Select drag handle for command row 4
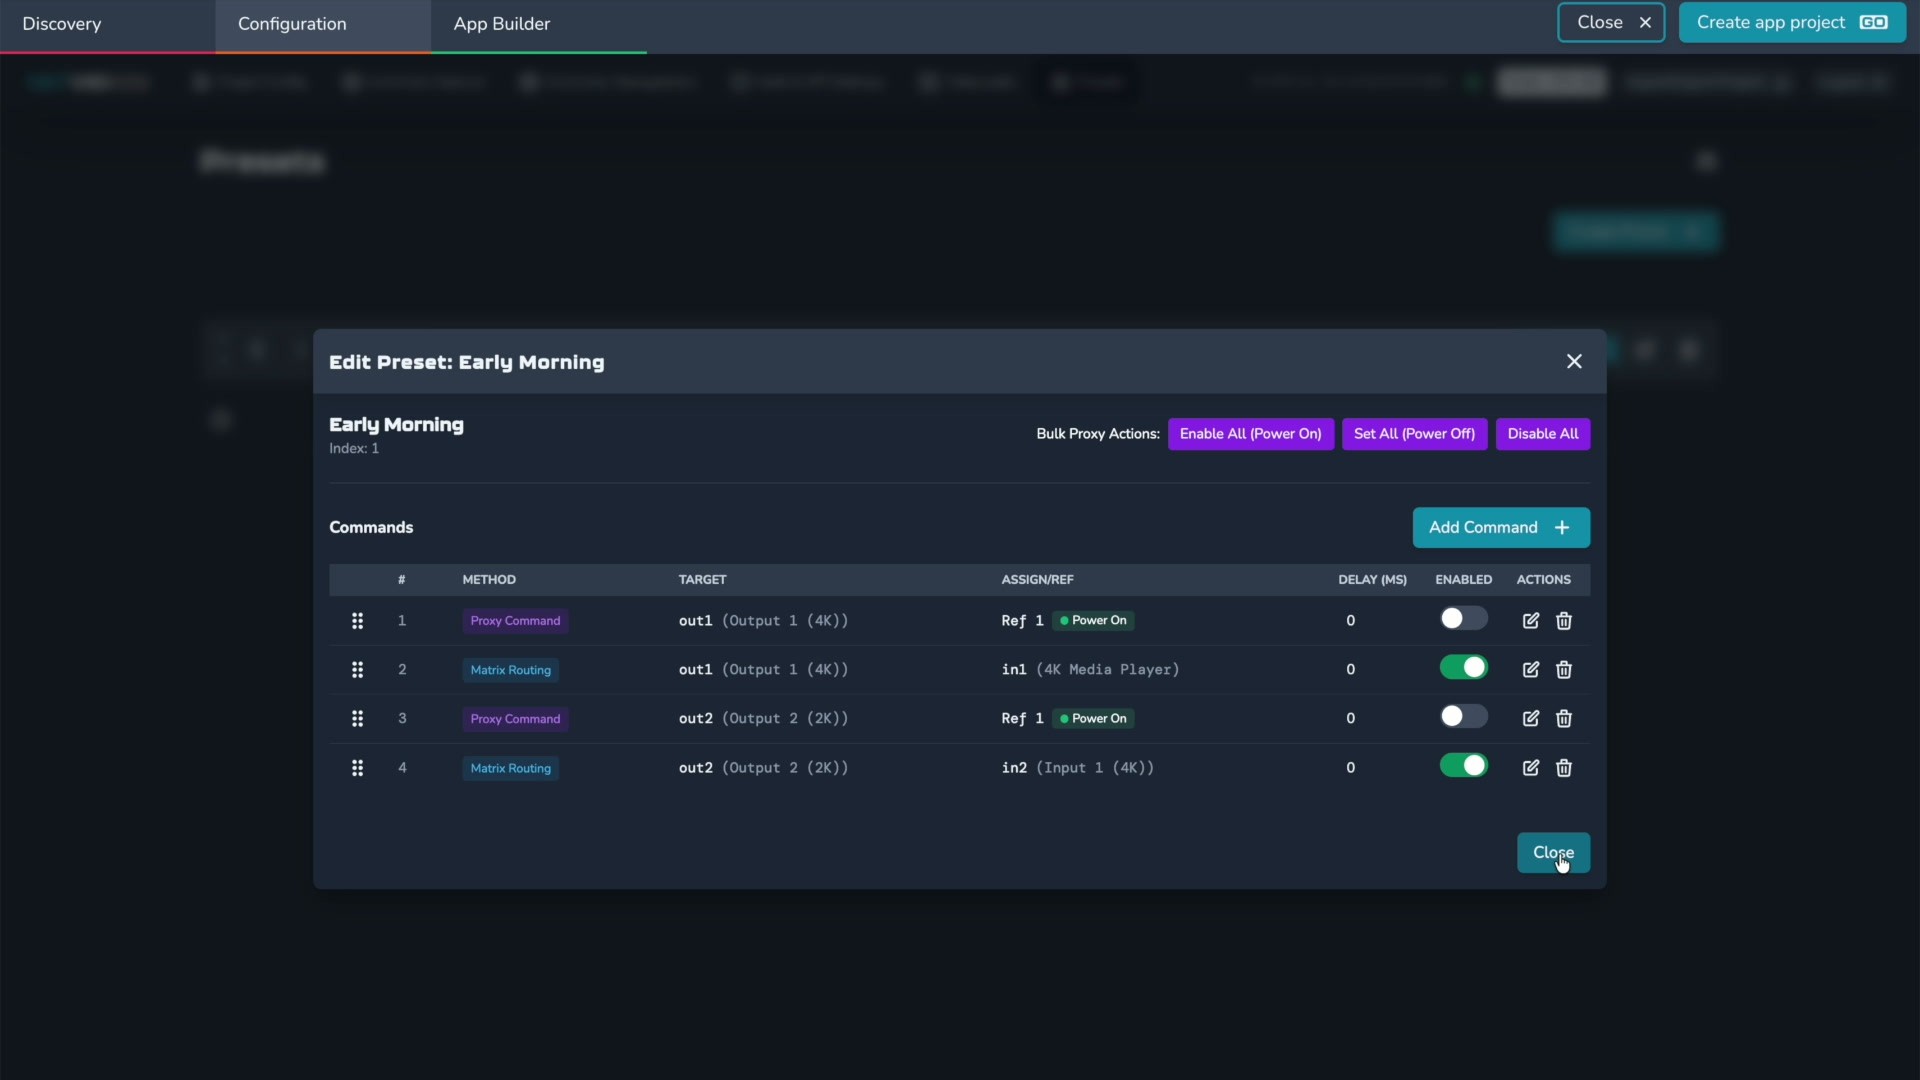This screenshot has height=1080, width=1920. (357, 768)
